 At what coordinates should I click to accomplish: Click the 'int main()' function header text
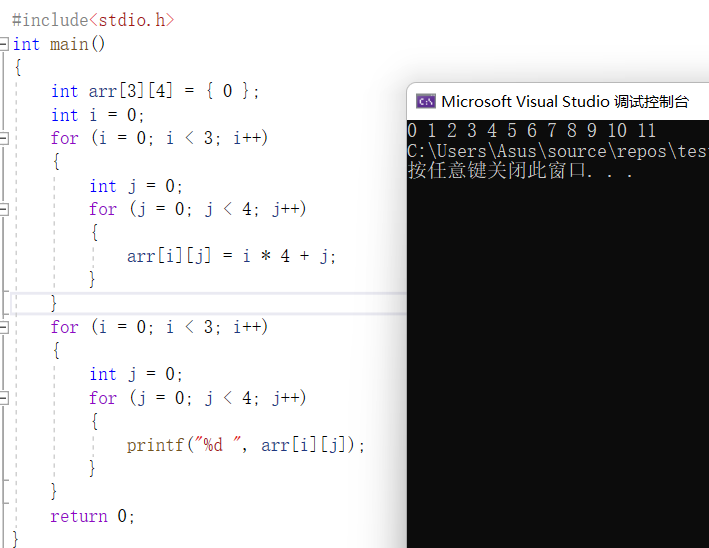[59, 44]
